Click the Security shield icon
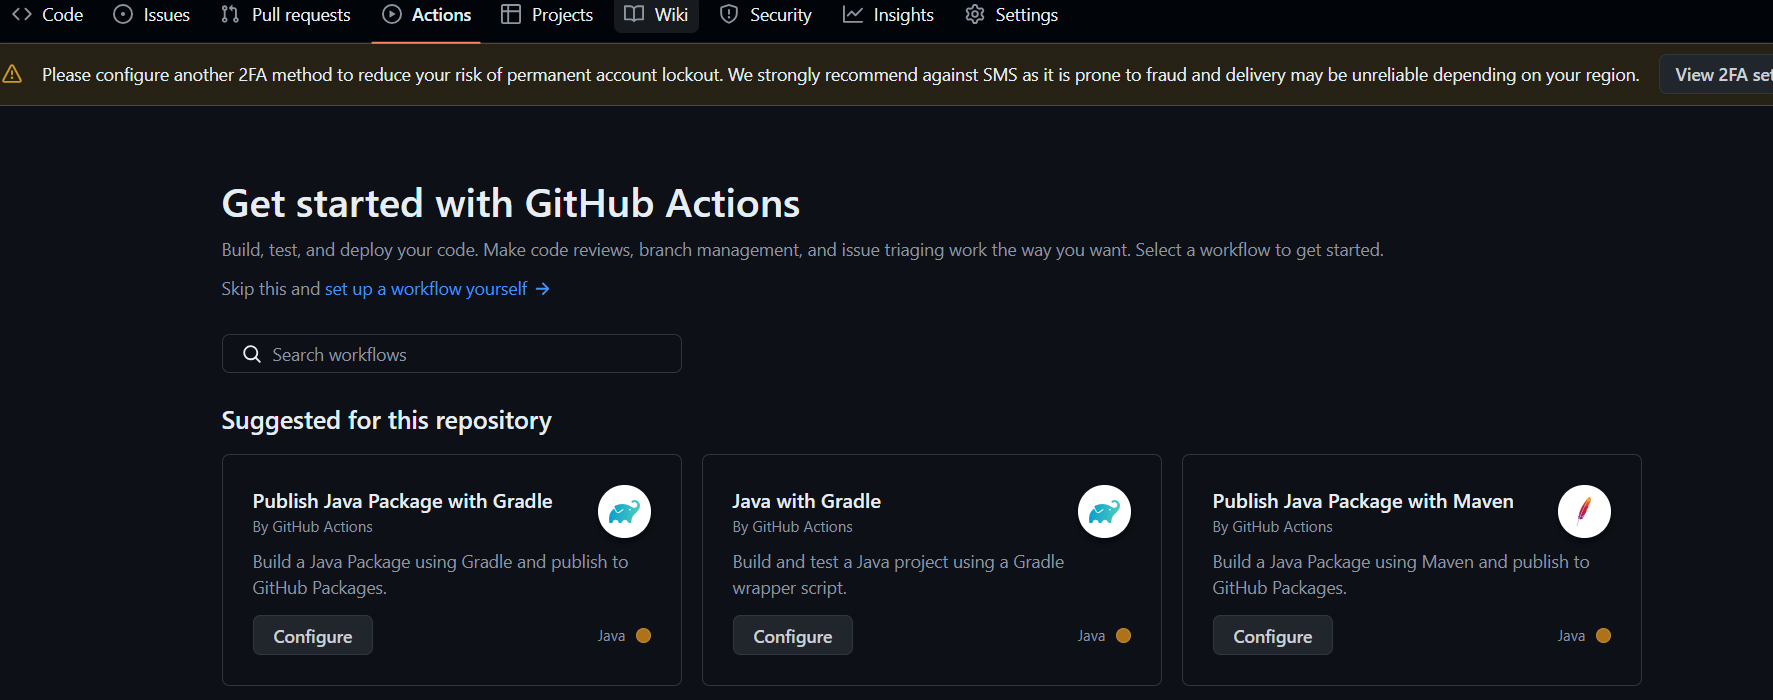Image resolution: width=1773 pixels, height=700 pixels. (729, 14)
